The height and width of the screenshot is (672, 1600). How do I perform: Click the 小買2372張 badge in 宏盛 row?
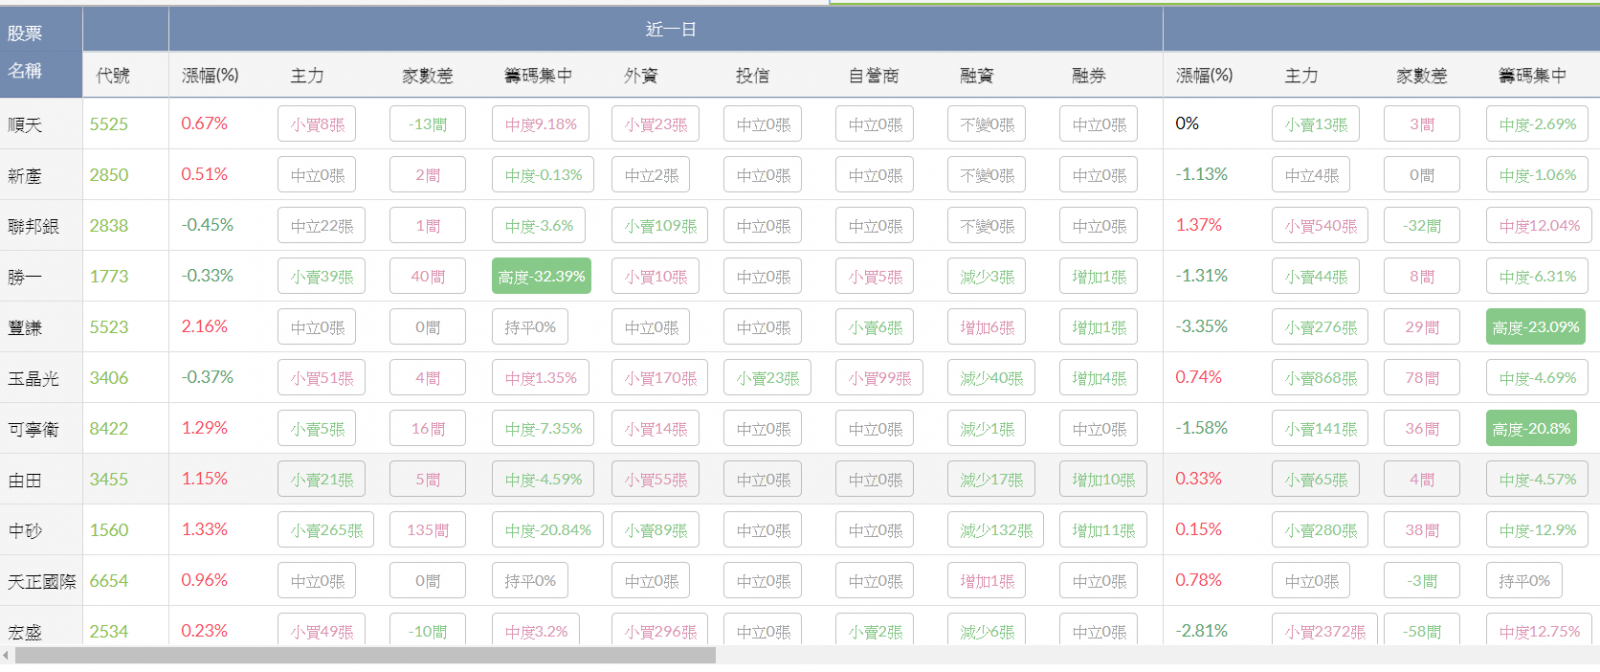coord(1325,632)
